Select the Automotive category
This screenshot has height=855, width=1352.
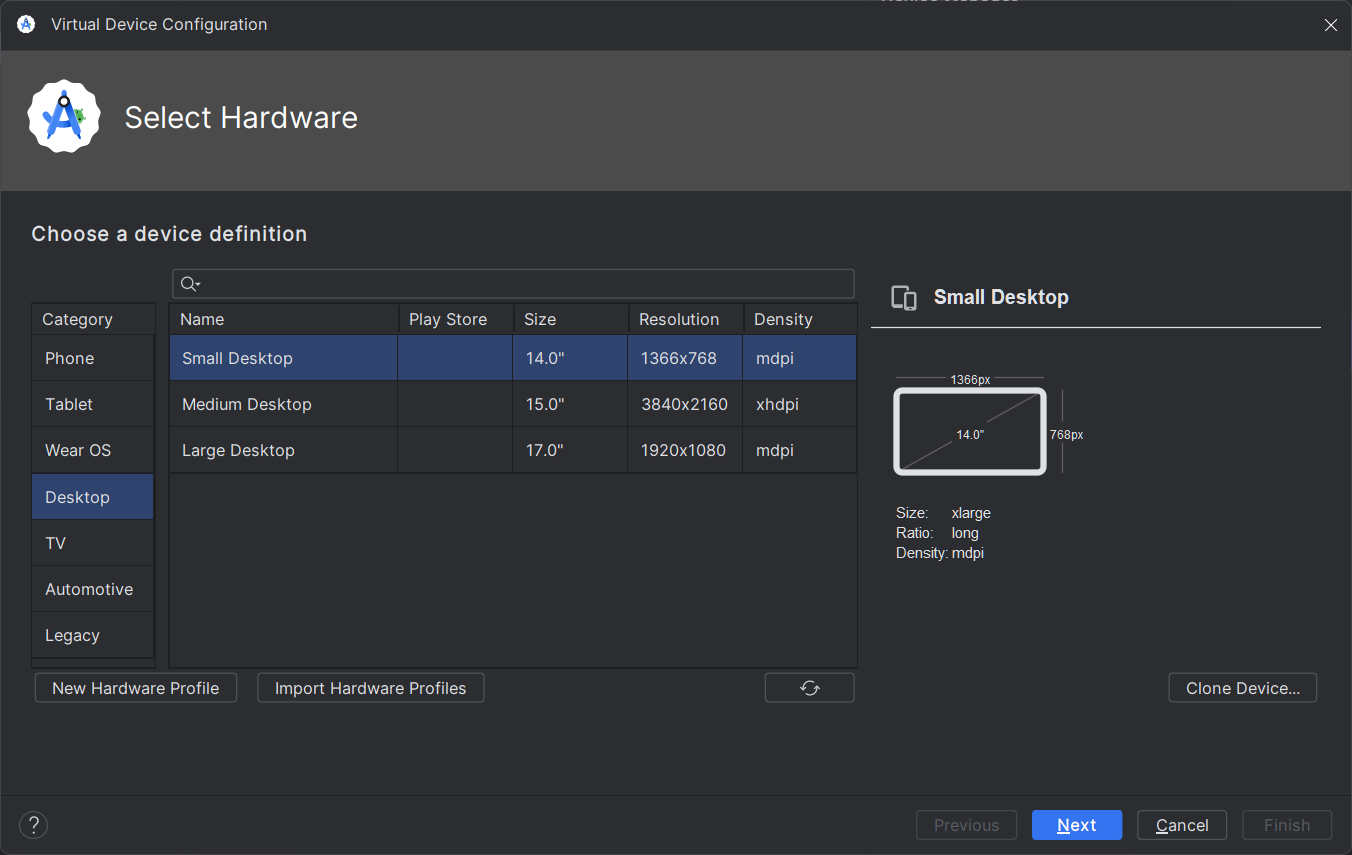point(93,589)
